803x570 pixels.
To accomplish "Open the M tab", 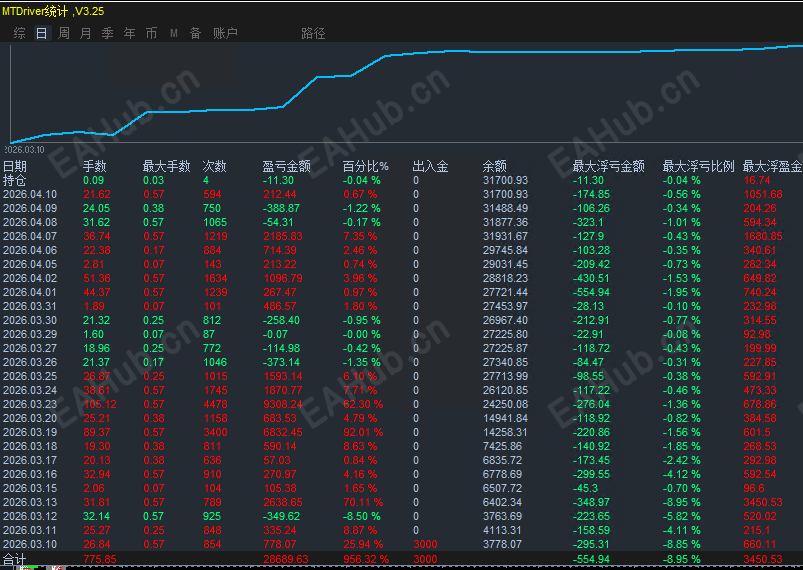I will click(x=174, y=33).
